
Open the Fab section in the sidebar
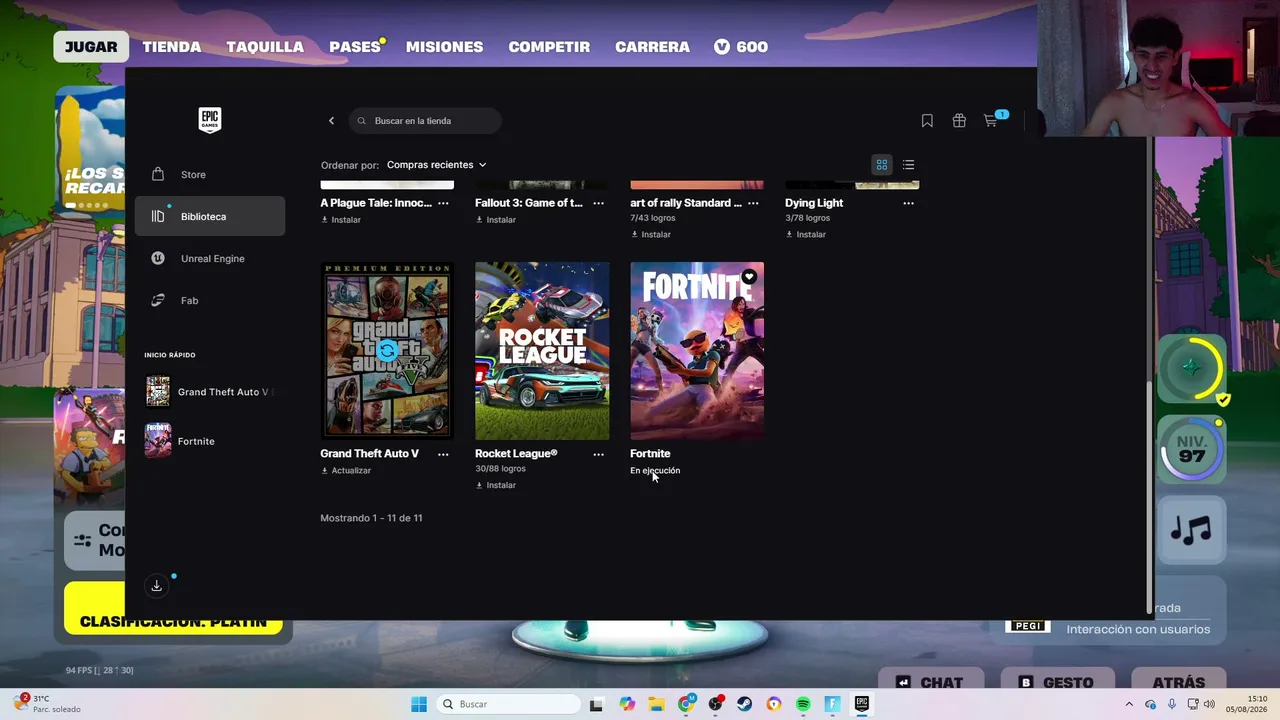point(210,300)
